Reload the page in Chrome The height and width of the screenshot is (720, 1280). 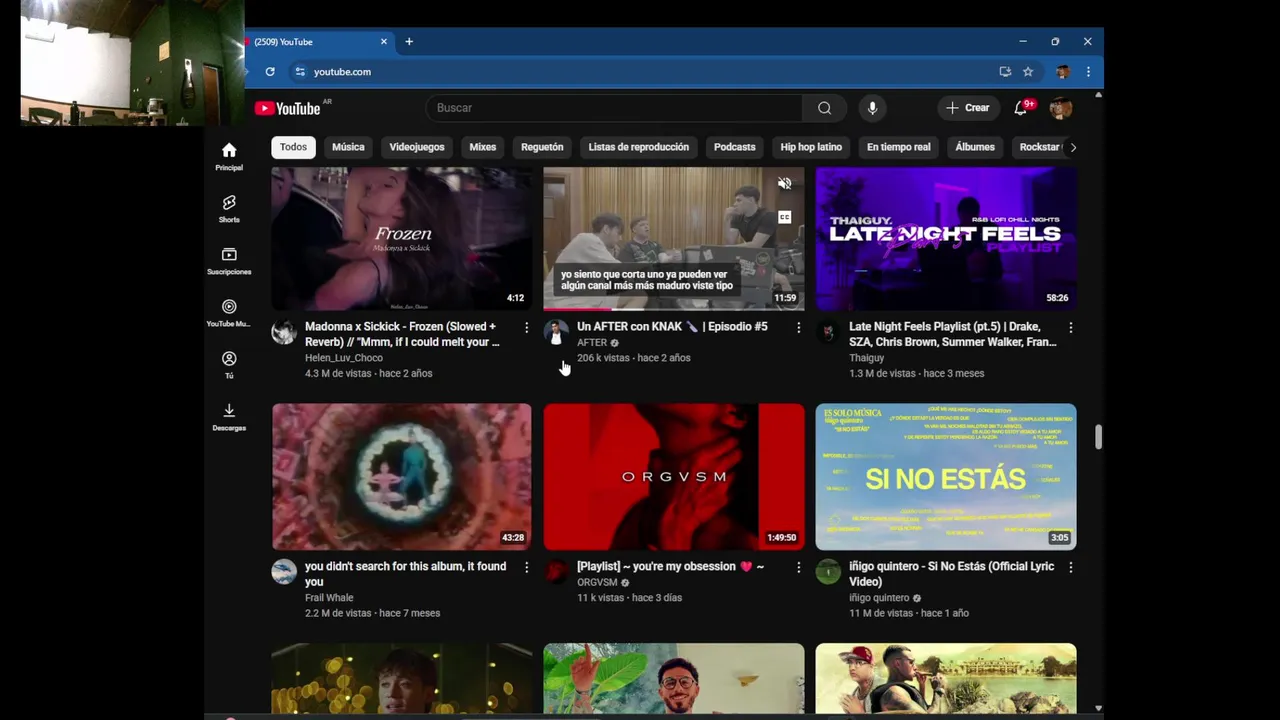(270, 72)
